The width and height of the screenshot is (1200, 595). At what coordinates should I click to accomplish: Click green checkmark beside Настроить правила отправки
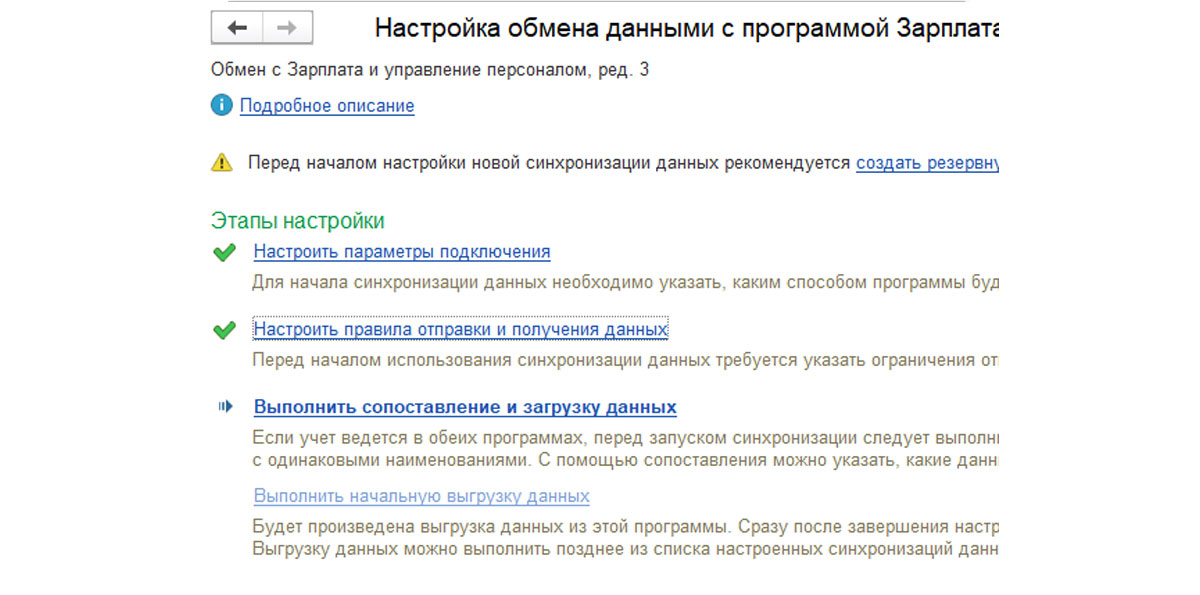click(x=224, y=330)
